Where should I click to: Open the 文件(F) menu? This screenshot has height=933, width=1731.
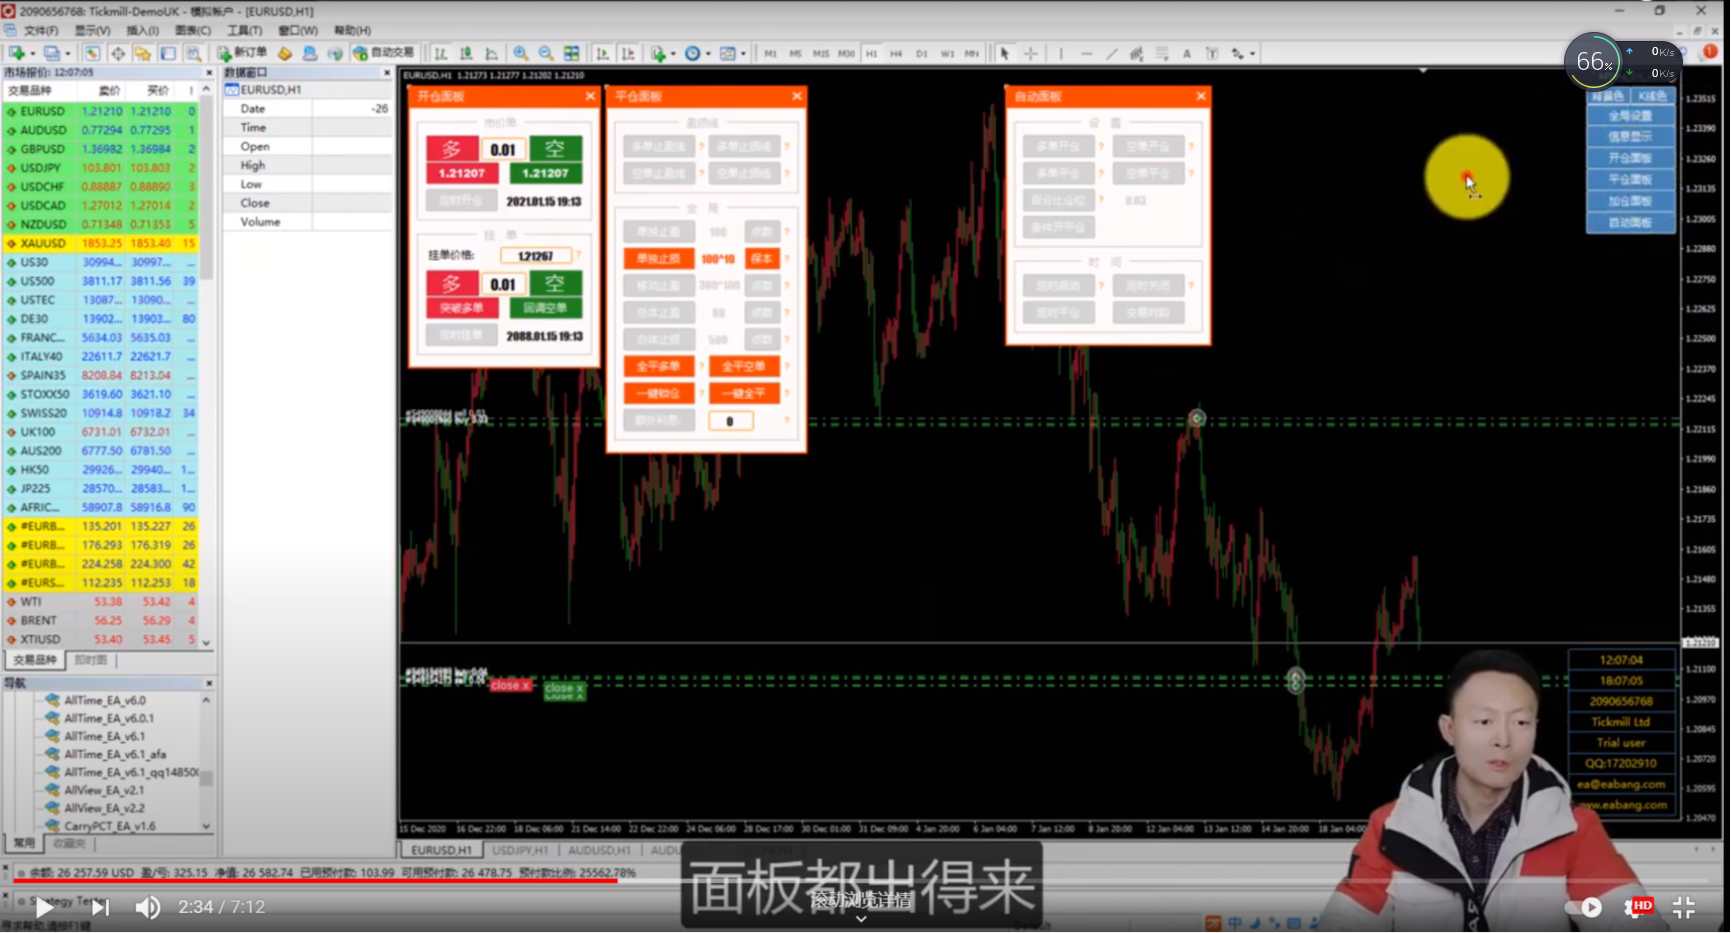click(x=41, y=31)
